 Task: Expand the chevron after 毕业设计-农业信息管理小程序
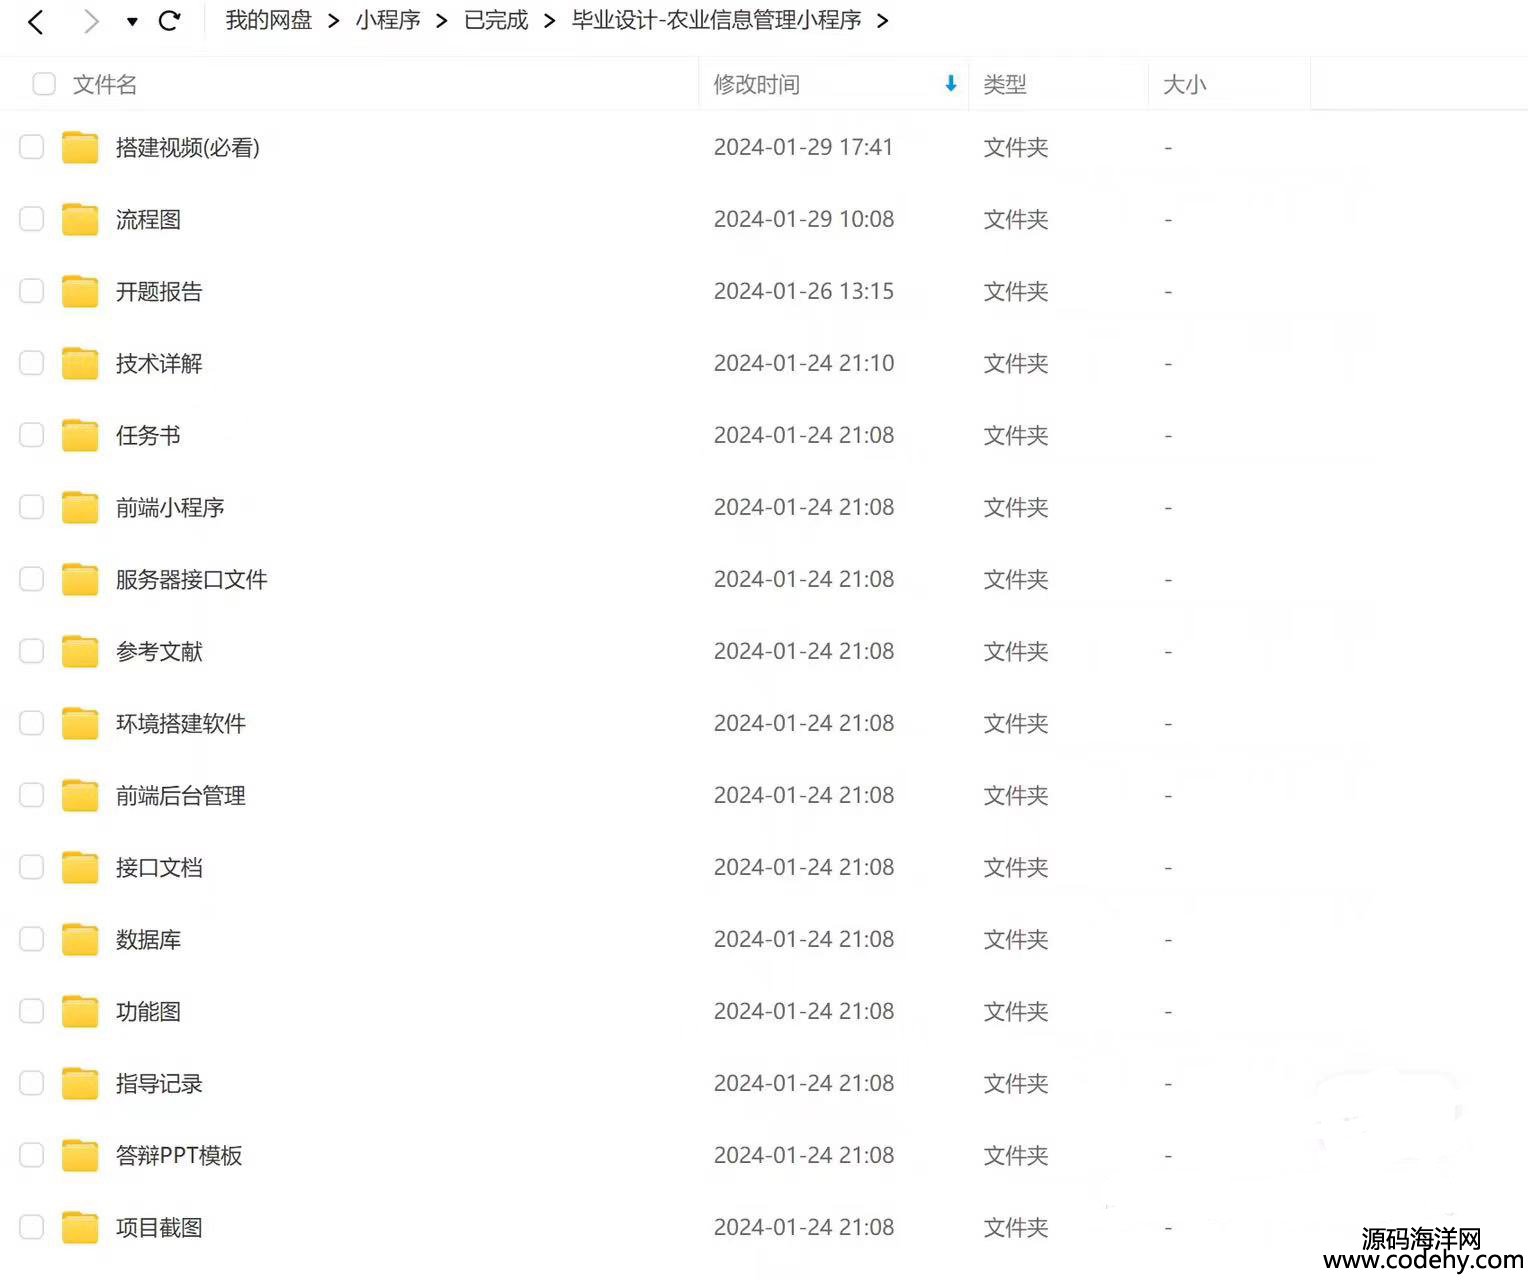(882, 21)
